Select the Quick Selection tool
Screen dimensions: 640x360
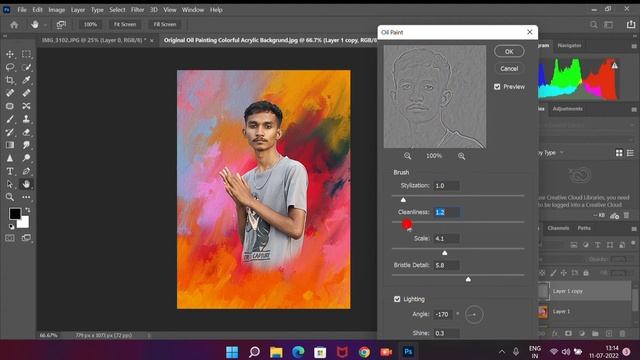(x=26, y=67)
